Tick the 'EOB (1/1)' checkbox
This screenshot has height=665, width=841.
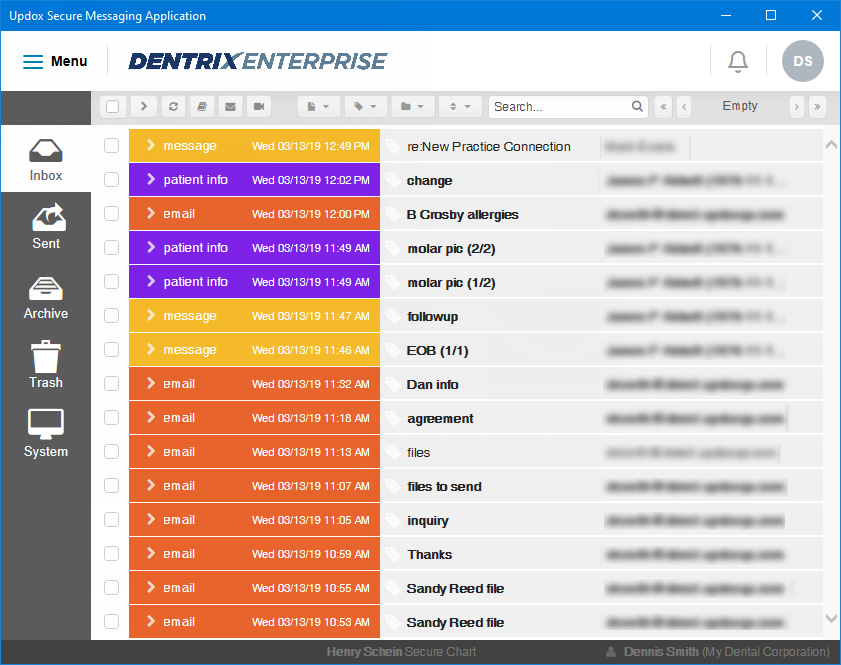point(112,349)
